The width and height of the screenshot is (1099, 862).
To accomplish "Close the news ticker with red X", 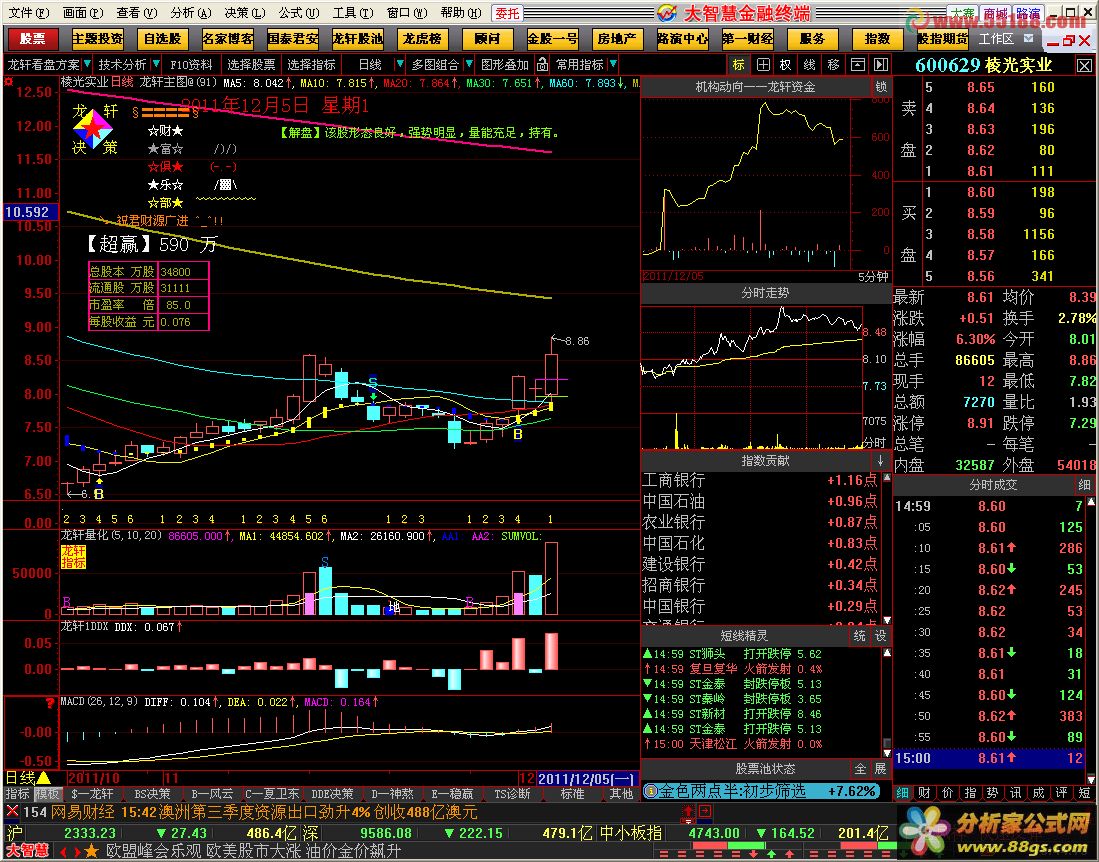I will tap(12, 812).
